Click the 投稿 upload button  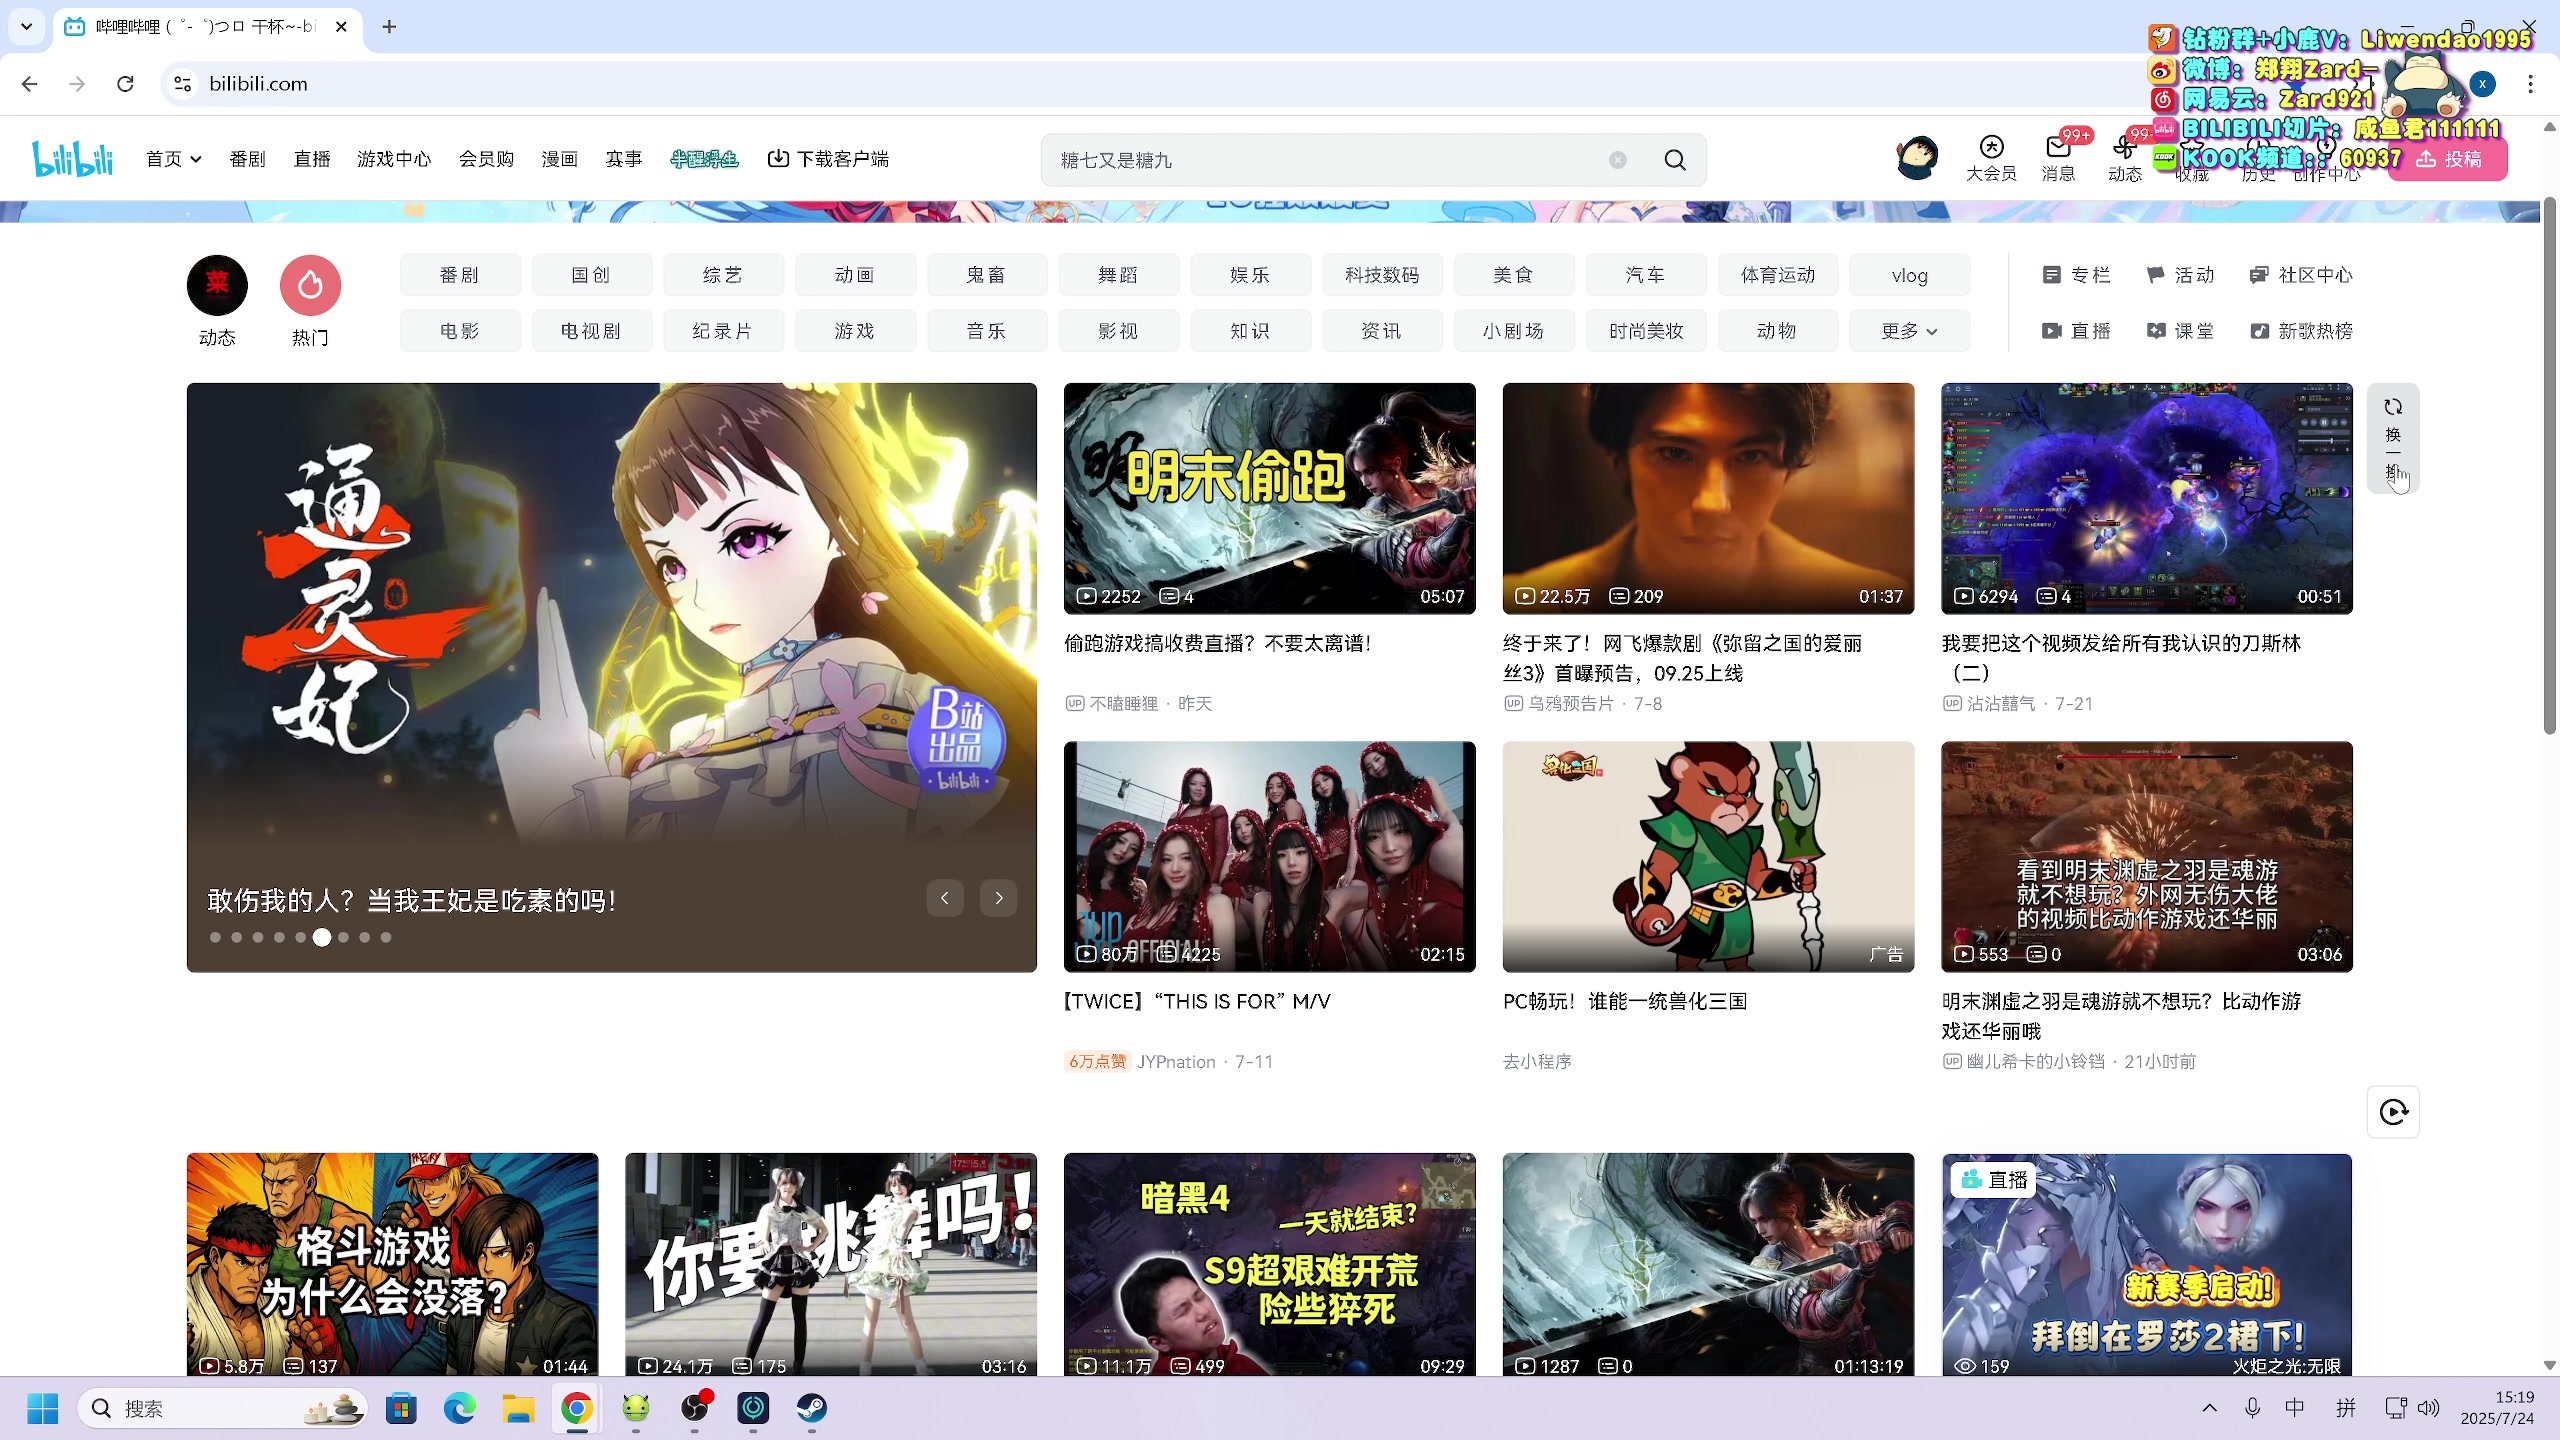point(2448,159)
